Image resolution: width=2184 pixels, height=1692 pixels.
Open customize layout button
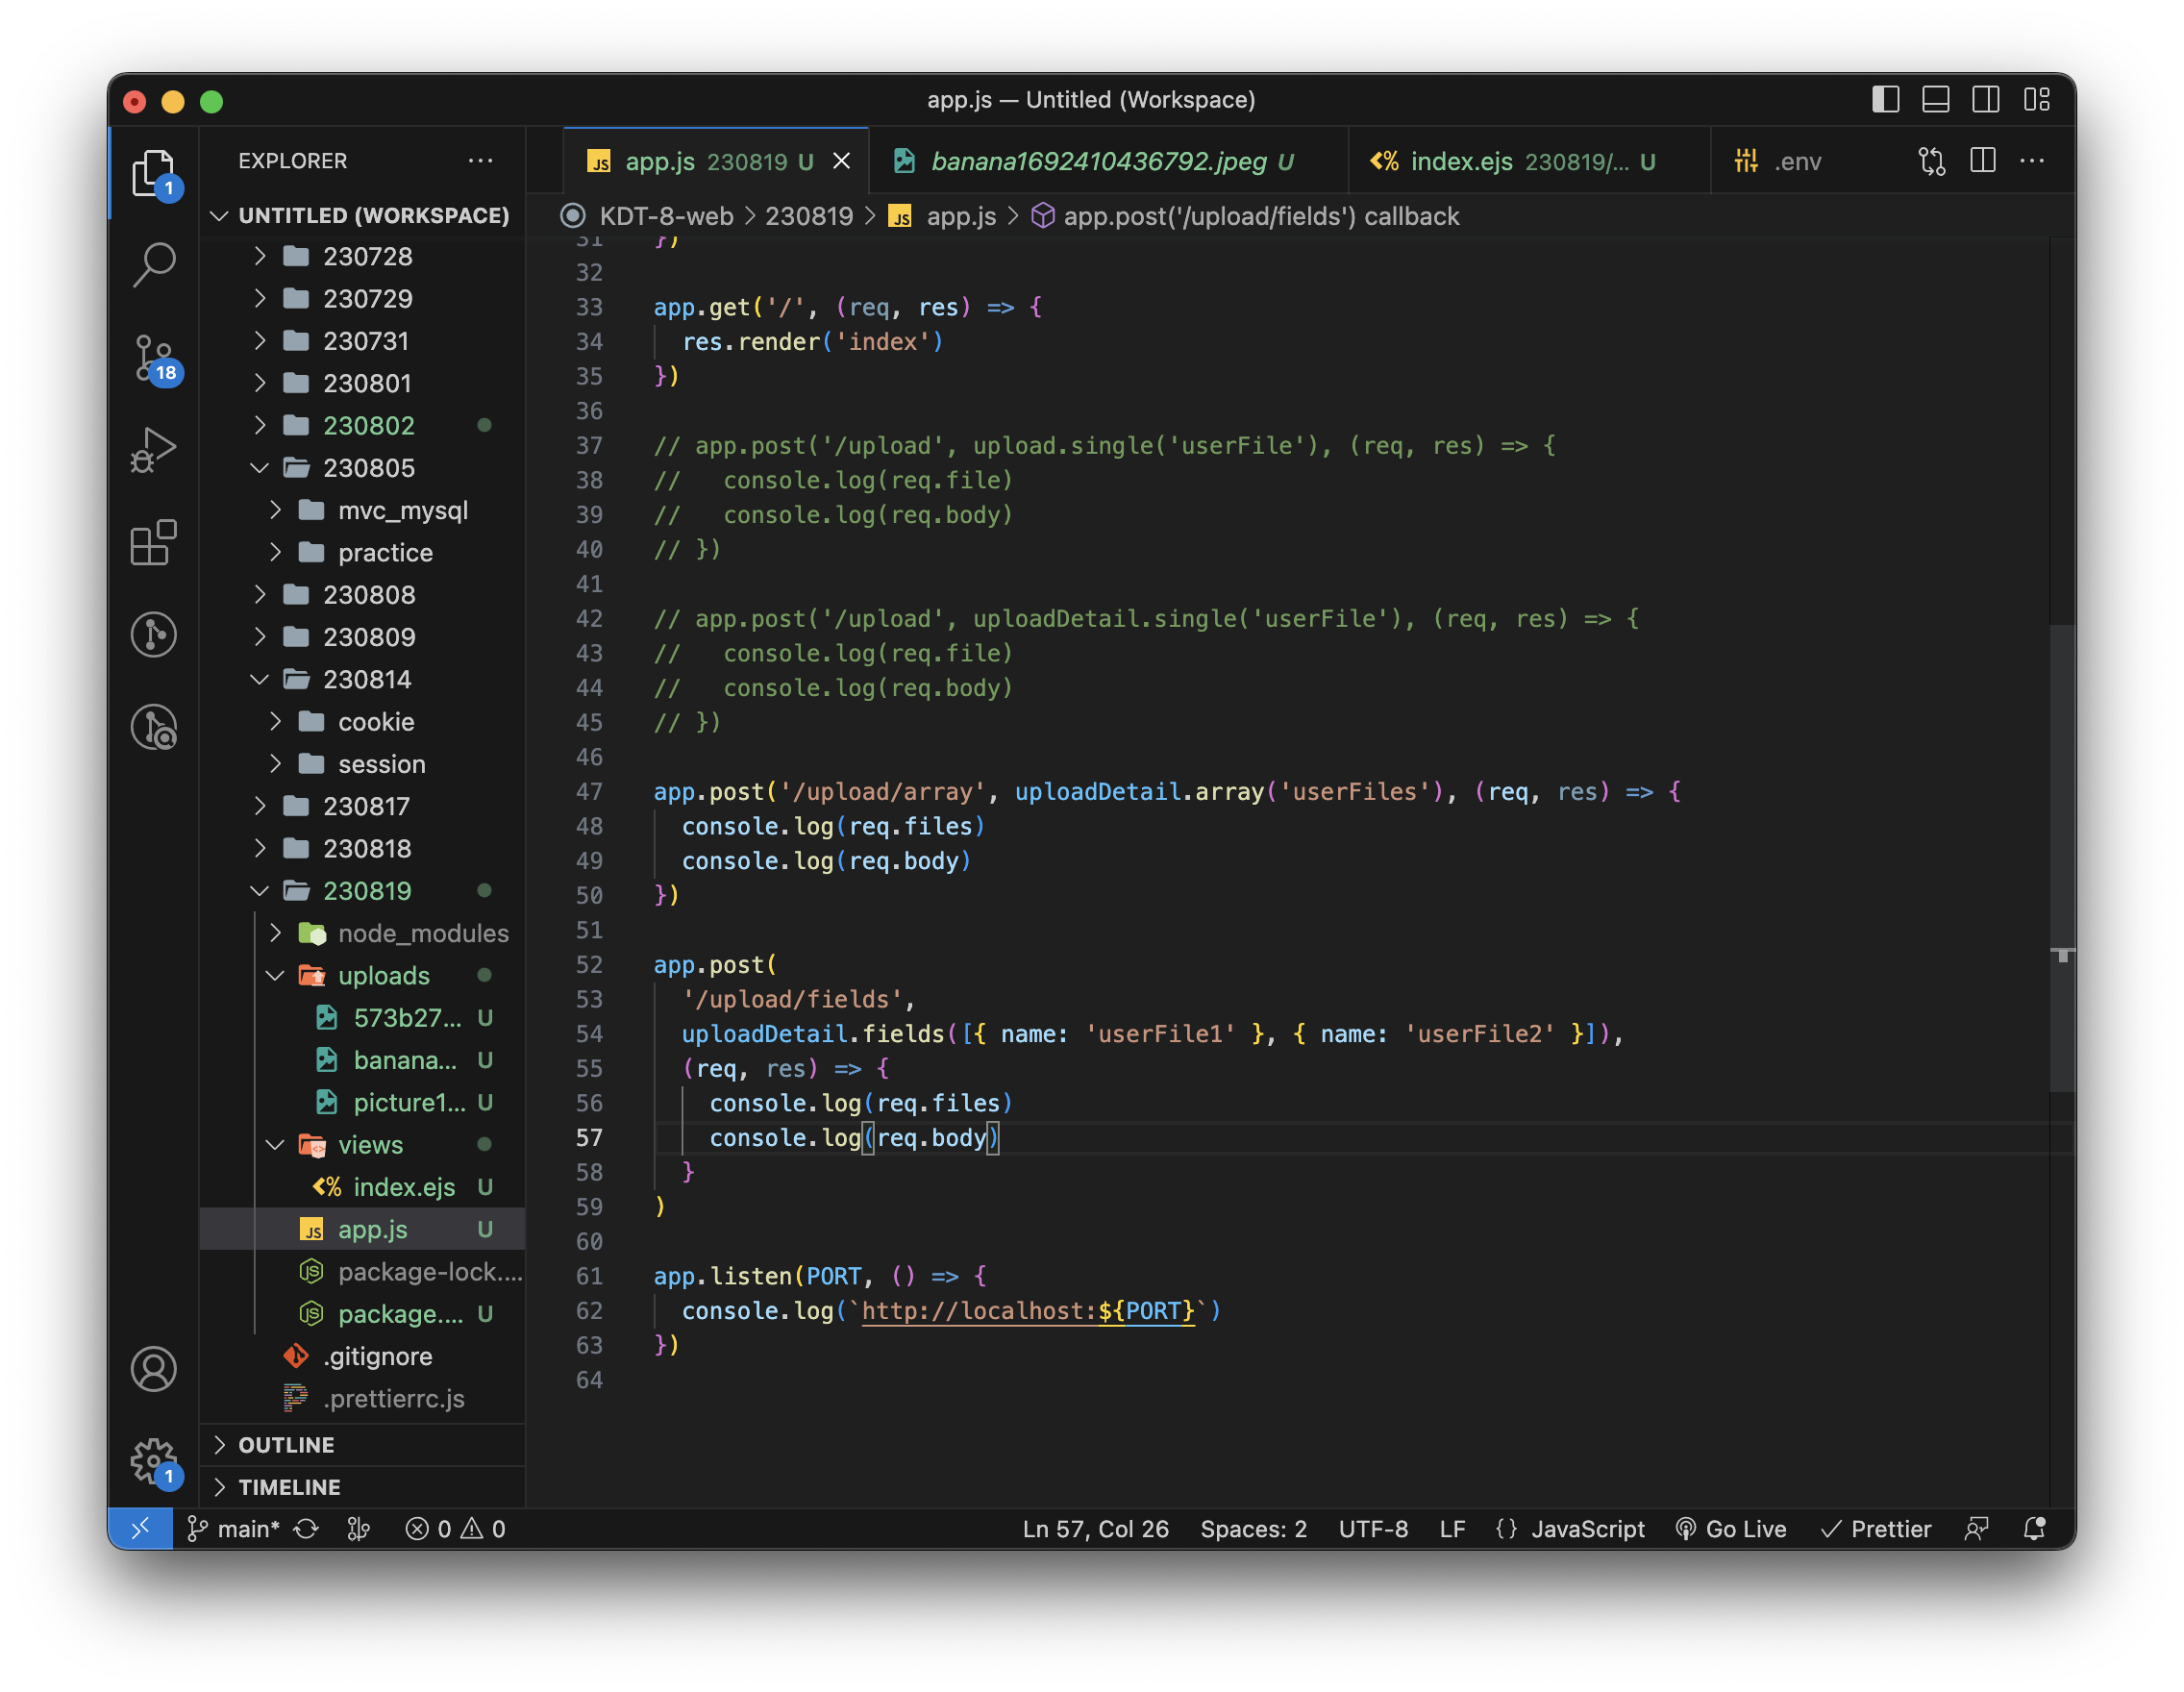(2037, 99)
